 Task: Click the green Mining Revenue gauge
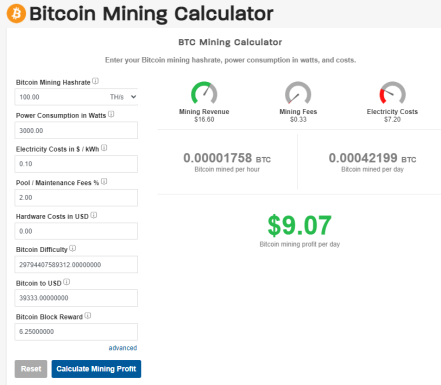(x=204, y=93)
